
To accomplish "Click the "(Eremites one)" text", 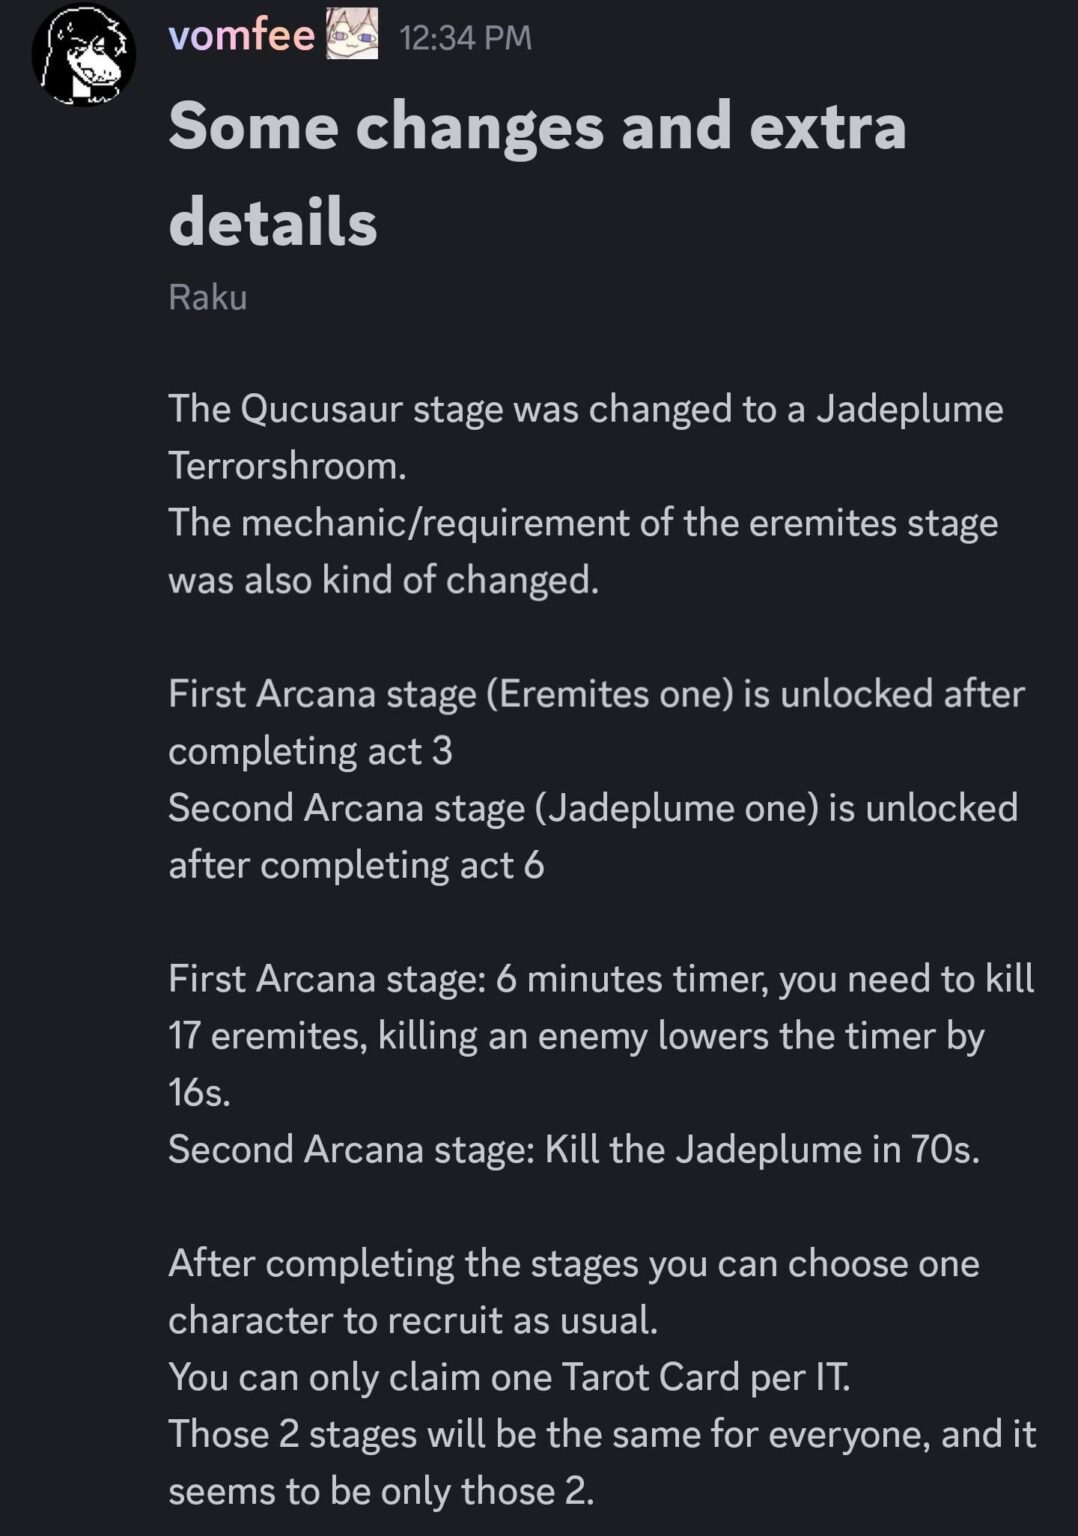I will (610, 694).
